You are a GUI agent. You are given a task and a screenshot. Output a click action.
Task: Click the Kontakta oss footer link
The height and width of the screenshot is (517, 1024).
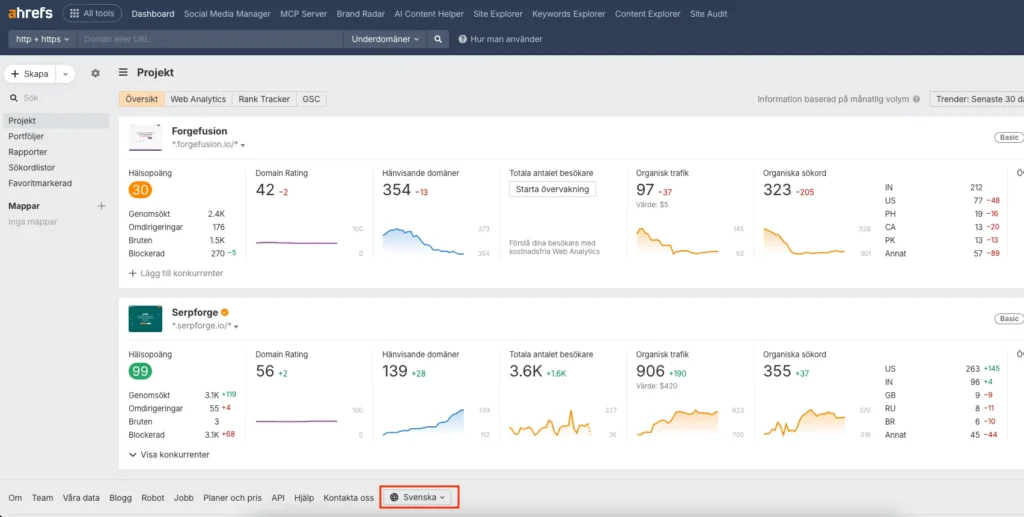pos(349,497)
